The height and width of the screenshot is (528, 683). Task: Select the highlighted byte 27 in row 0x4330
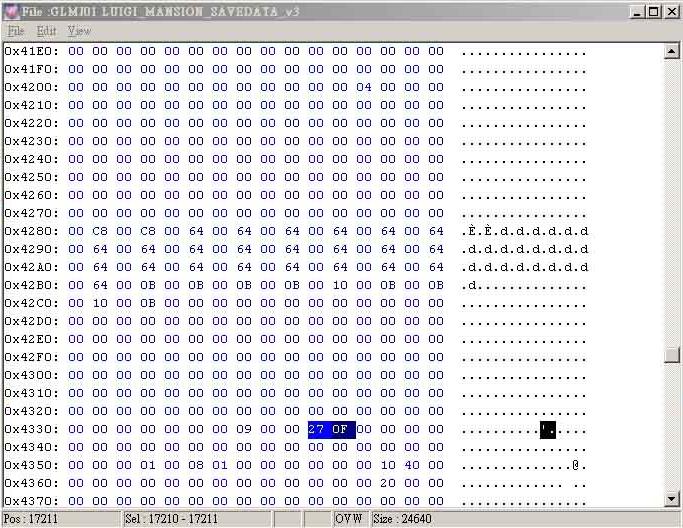pos(316,430)
